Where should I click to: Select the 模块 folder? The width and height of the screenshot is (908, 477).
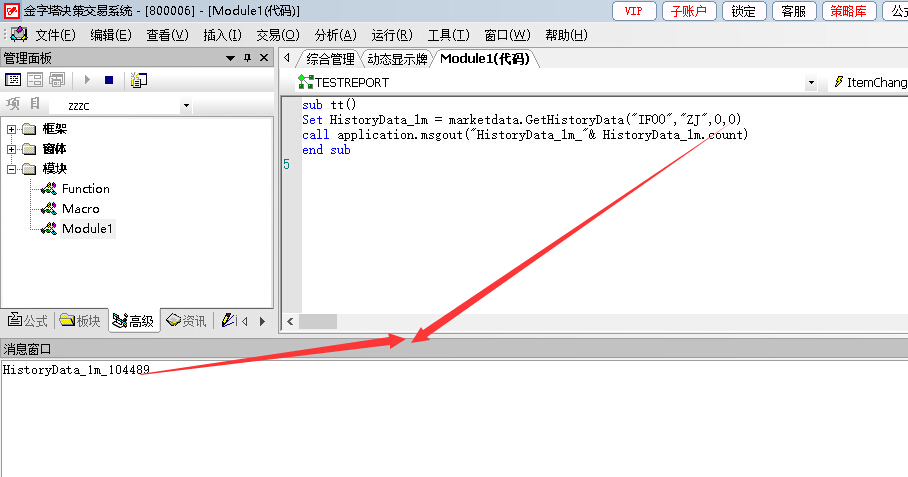point(54,169)
